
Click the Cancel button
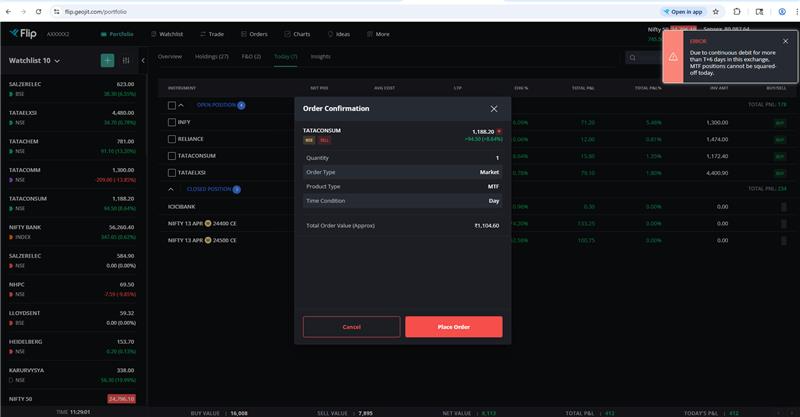click(352, 327)
